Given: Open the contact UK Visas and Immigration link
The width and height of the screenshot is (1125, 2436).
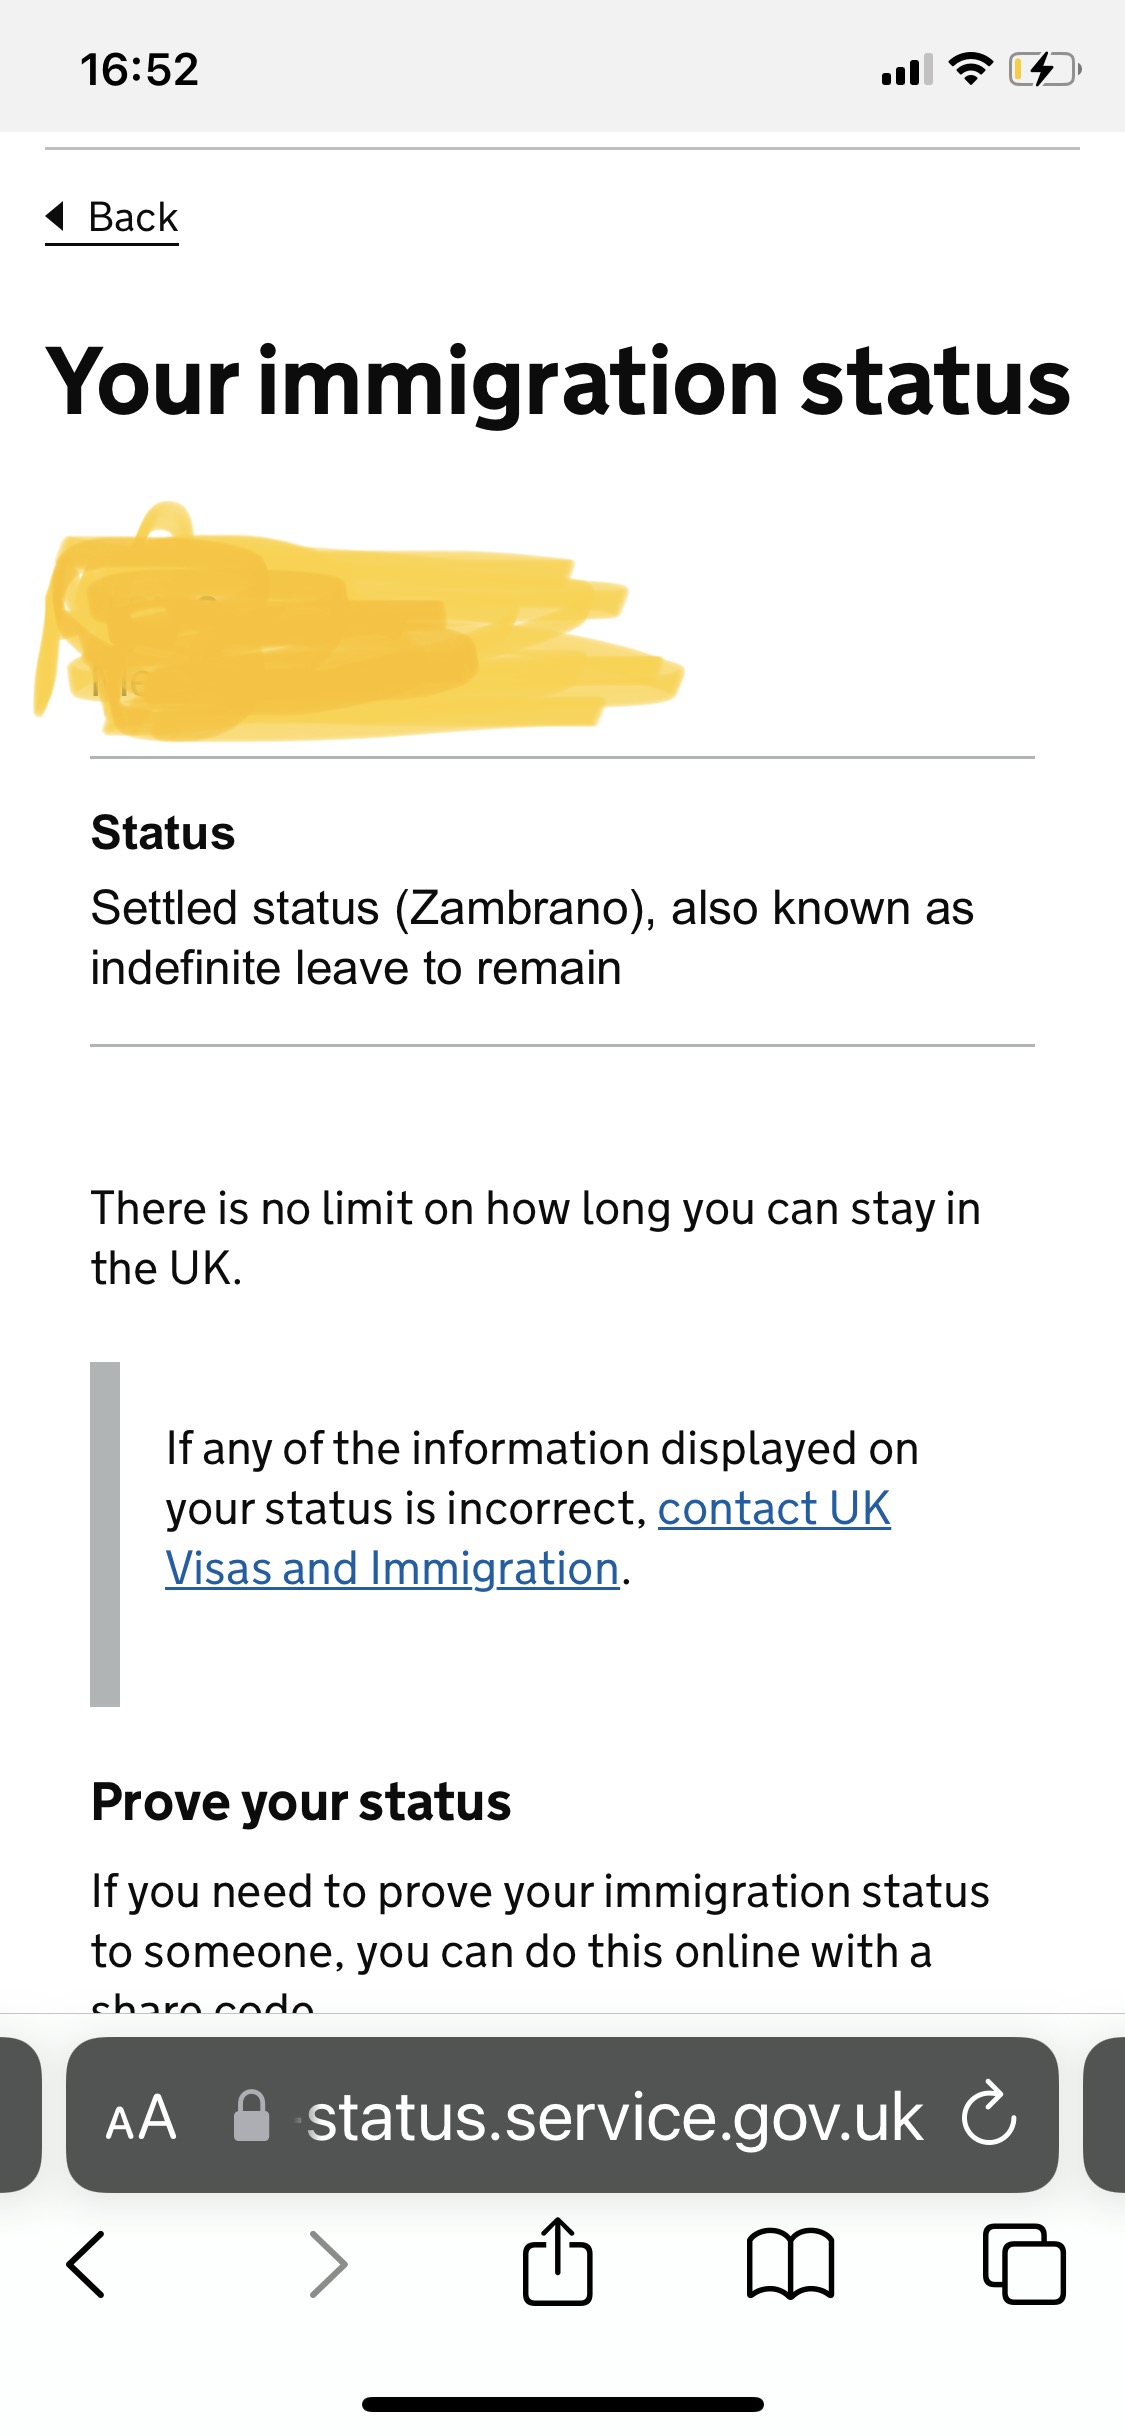Looking at the screenshot, I should pyautogui.click(x=773, y=1508).
